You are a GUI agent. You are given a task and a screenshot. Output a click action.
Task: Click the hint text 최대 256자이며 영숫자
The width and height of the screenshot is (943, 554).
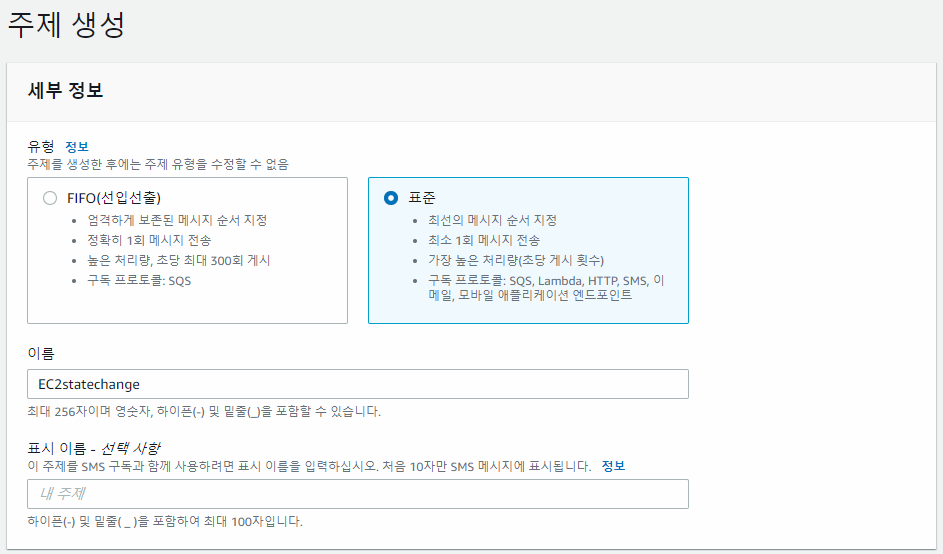tap(204, 411)
